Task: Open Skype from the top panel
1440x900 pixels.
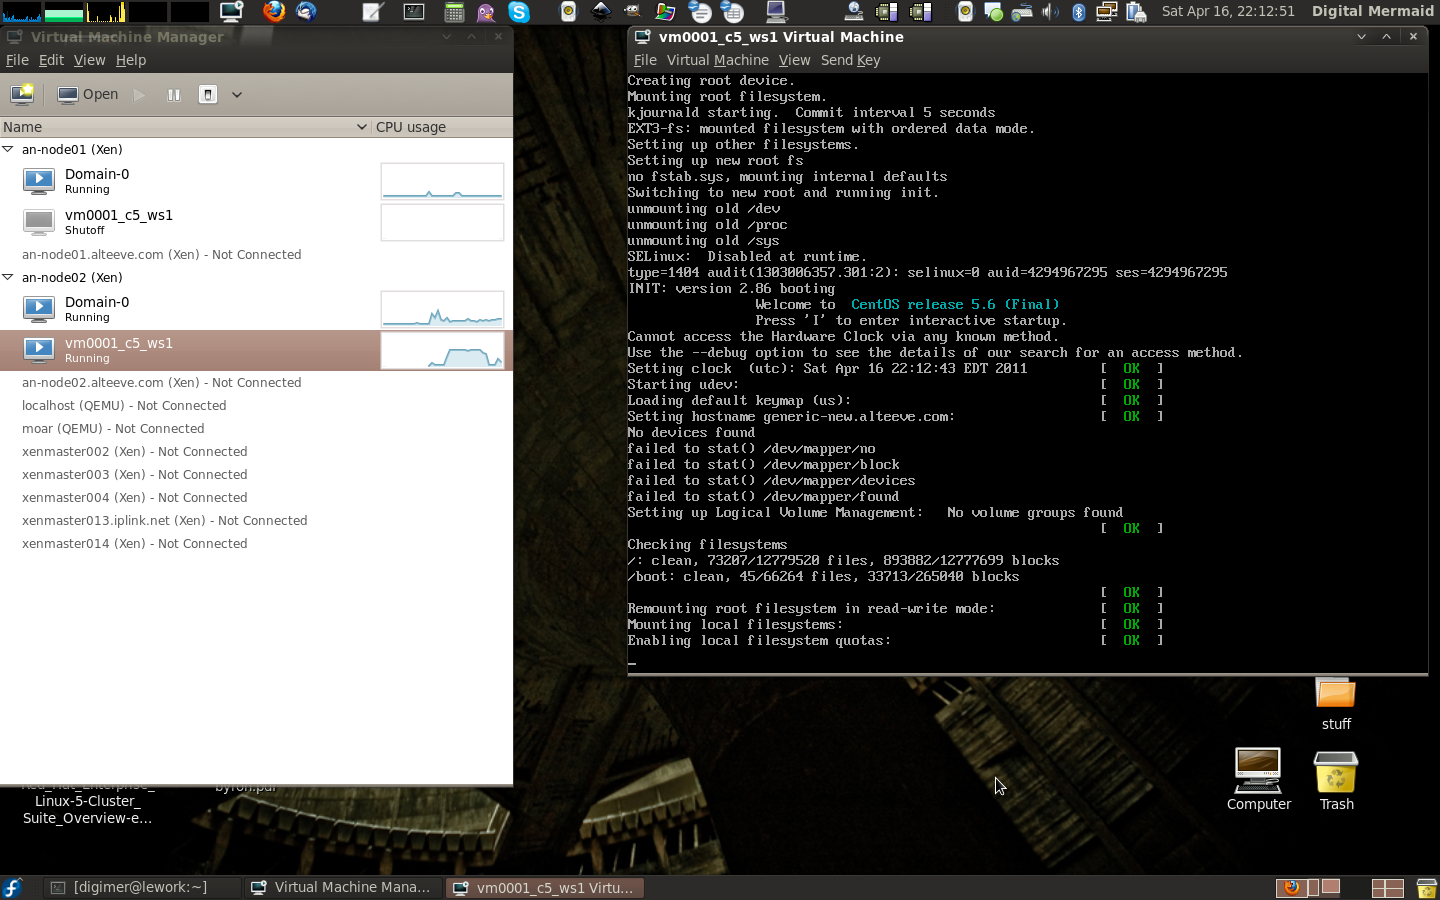Action: tap(519, 12)
